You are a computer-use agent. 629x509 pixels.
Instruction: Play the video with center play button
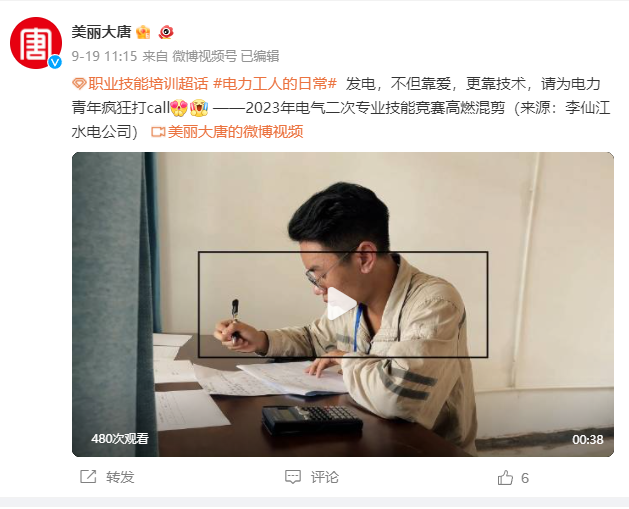(341, 304)
